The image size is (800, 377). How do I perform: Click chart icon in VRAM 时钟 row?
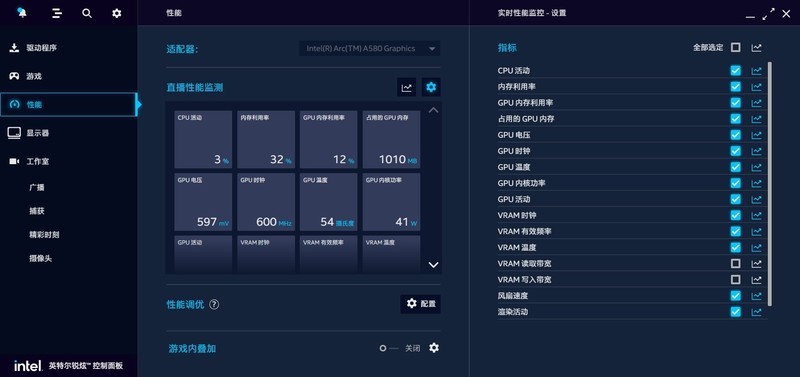[756, 215]
